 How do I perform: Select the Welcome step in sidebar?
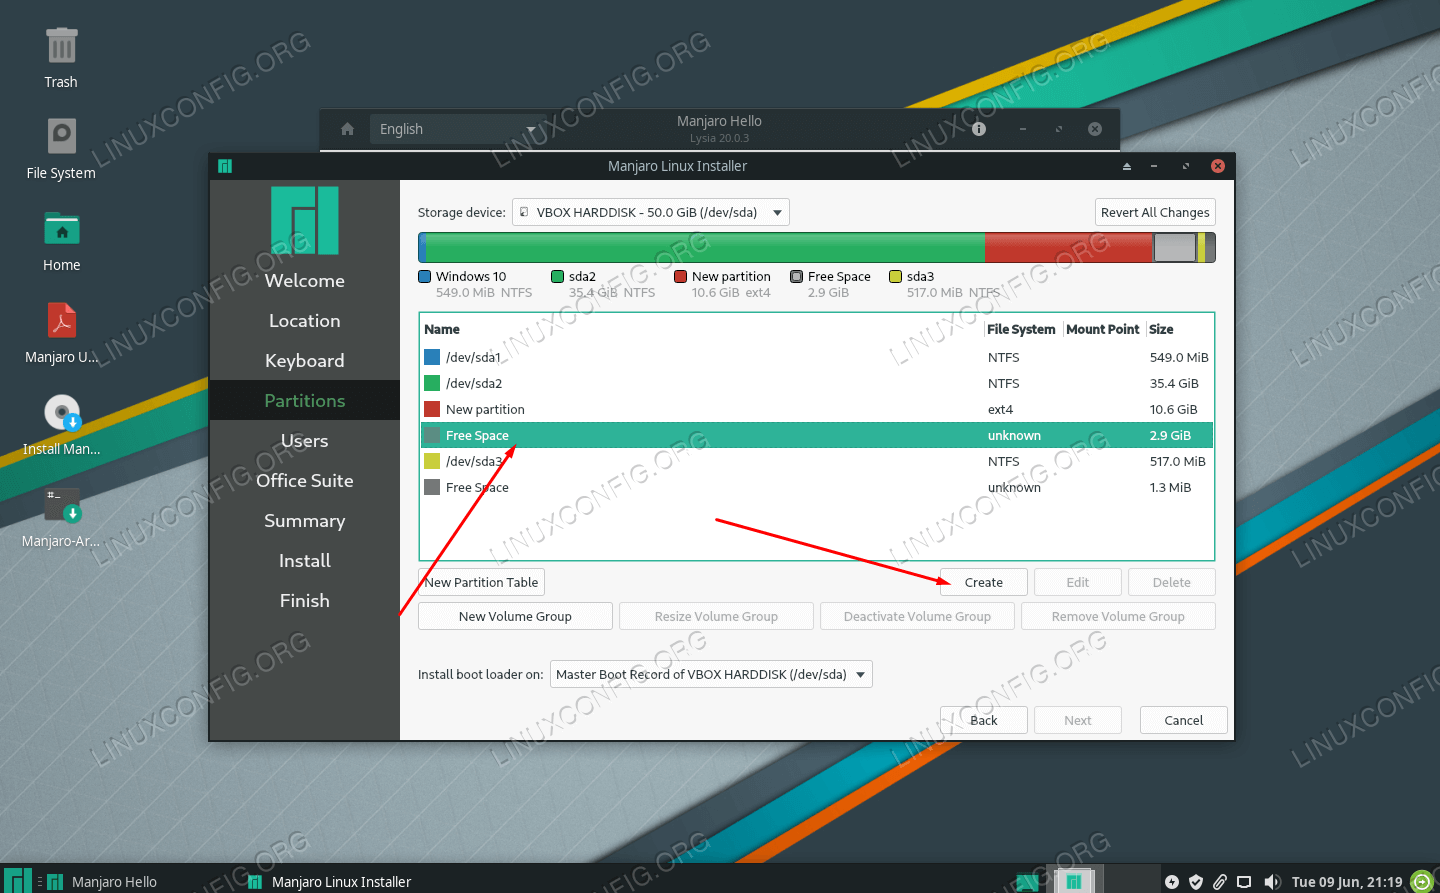coord(305,281)
